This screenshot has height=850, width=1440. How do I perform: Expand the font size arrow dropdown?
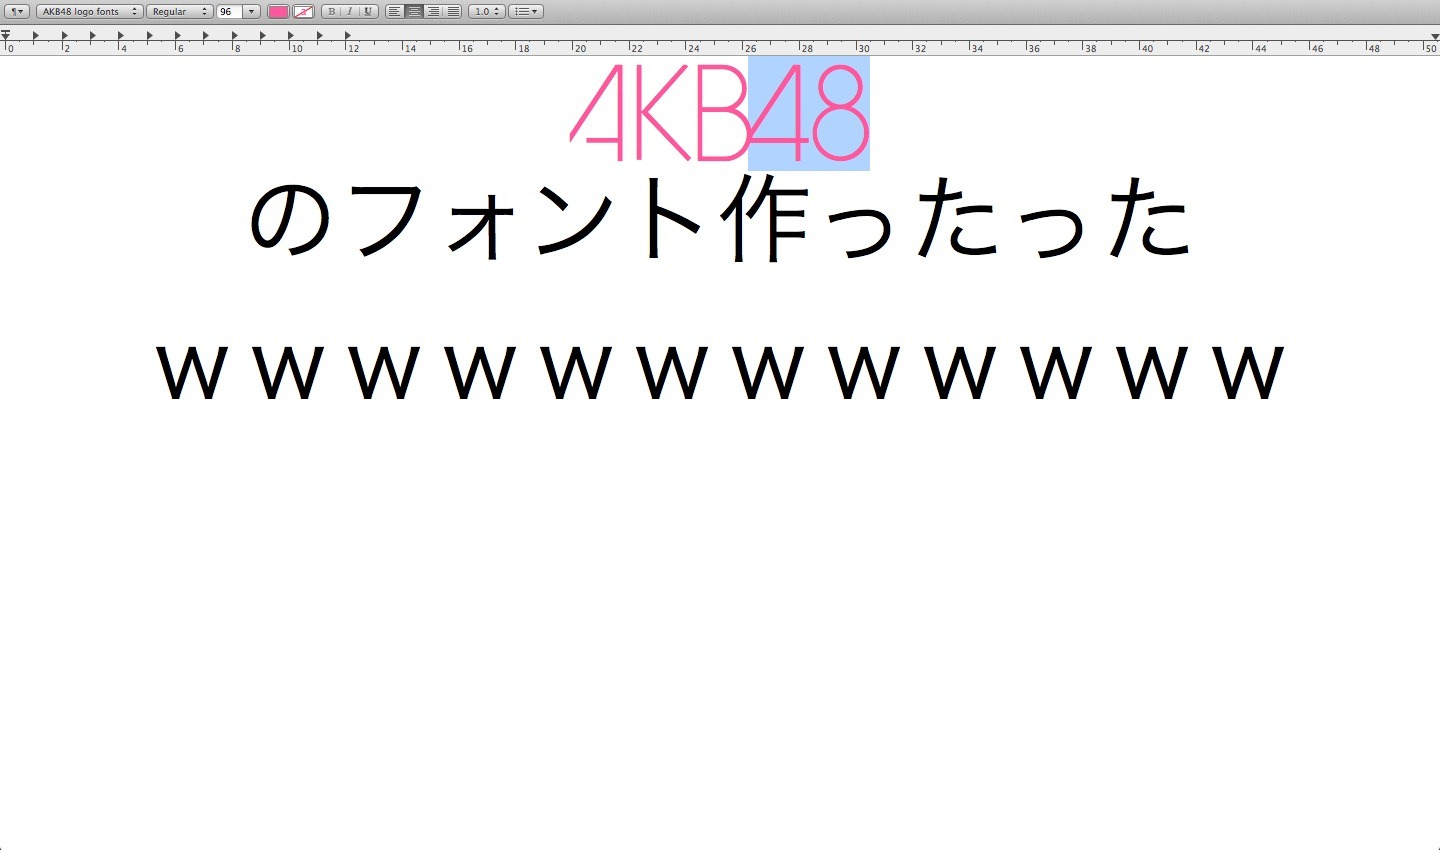(x=252, y=12)
